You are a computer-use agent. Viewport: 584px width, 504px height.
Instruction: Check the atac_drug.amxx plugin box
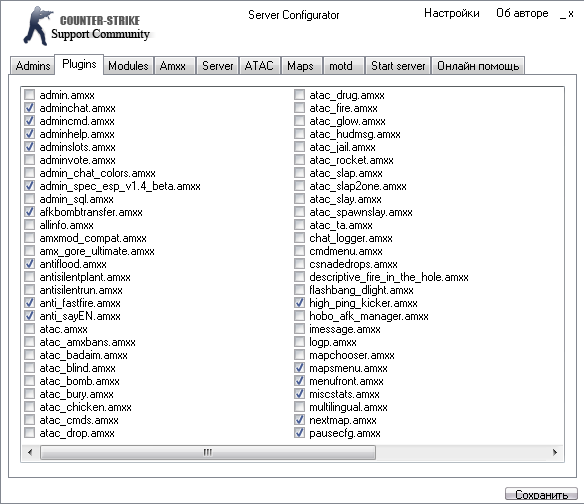(299, 95)
